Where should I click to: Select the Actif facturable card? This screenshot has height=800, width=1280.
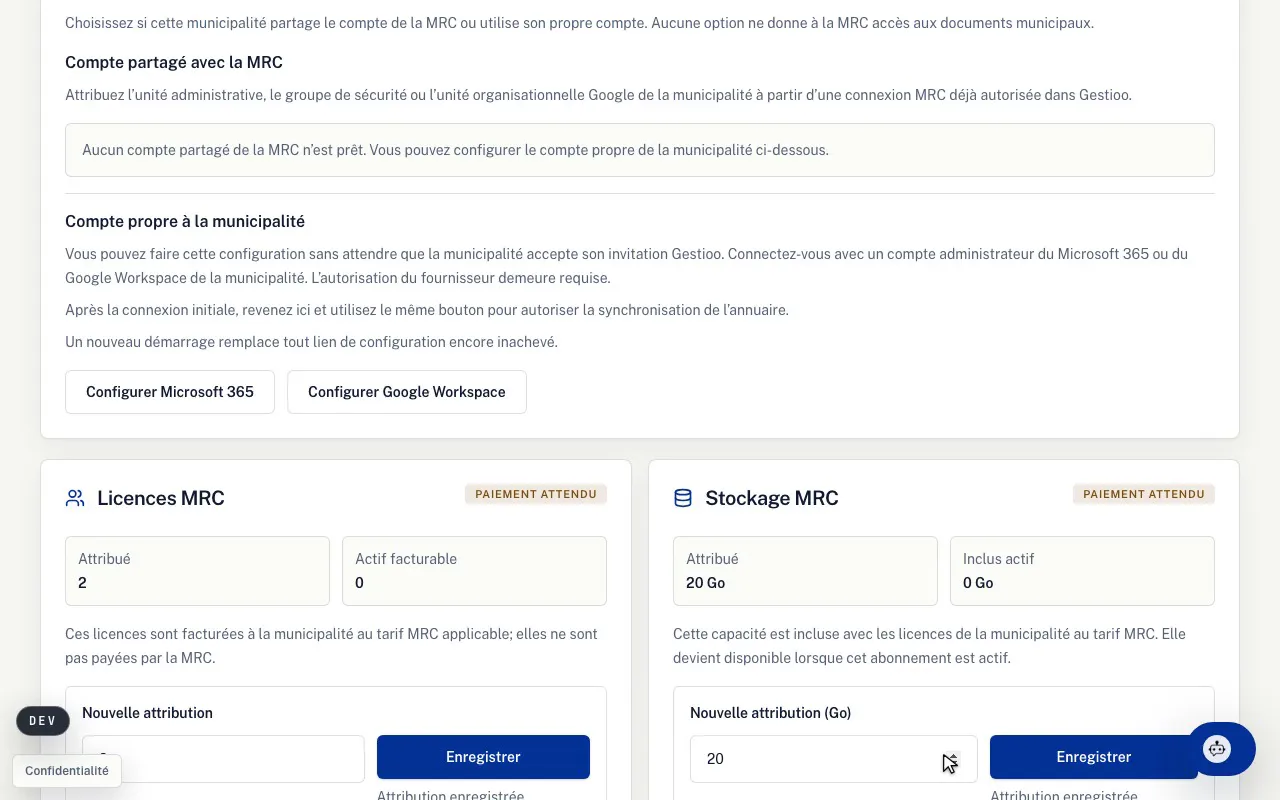click(x=474, y=571)
